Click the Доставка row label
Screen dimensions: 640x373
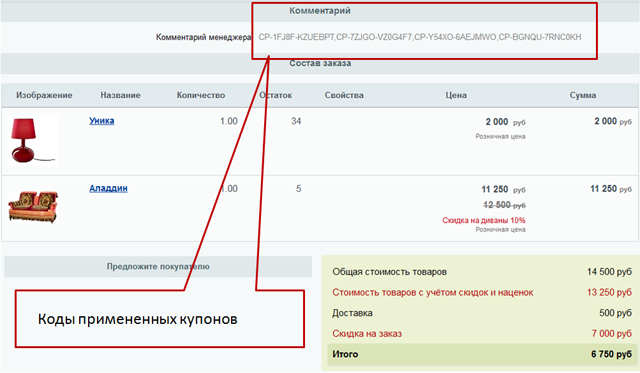point(352,313)
